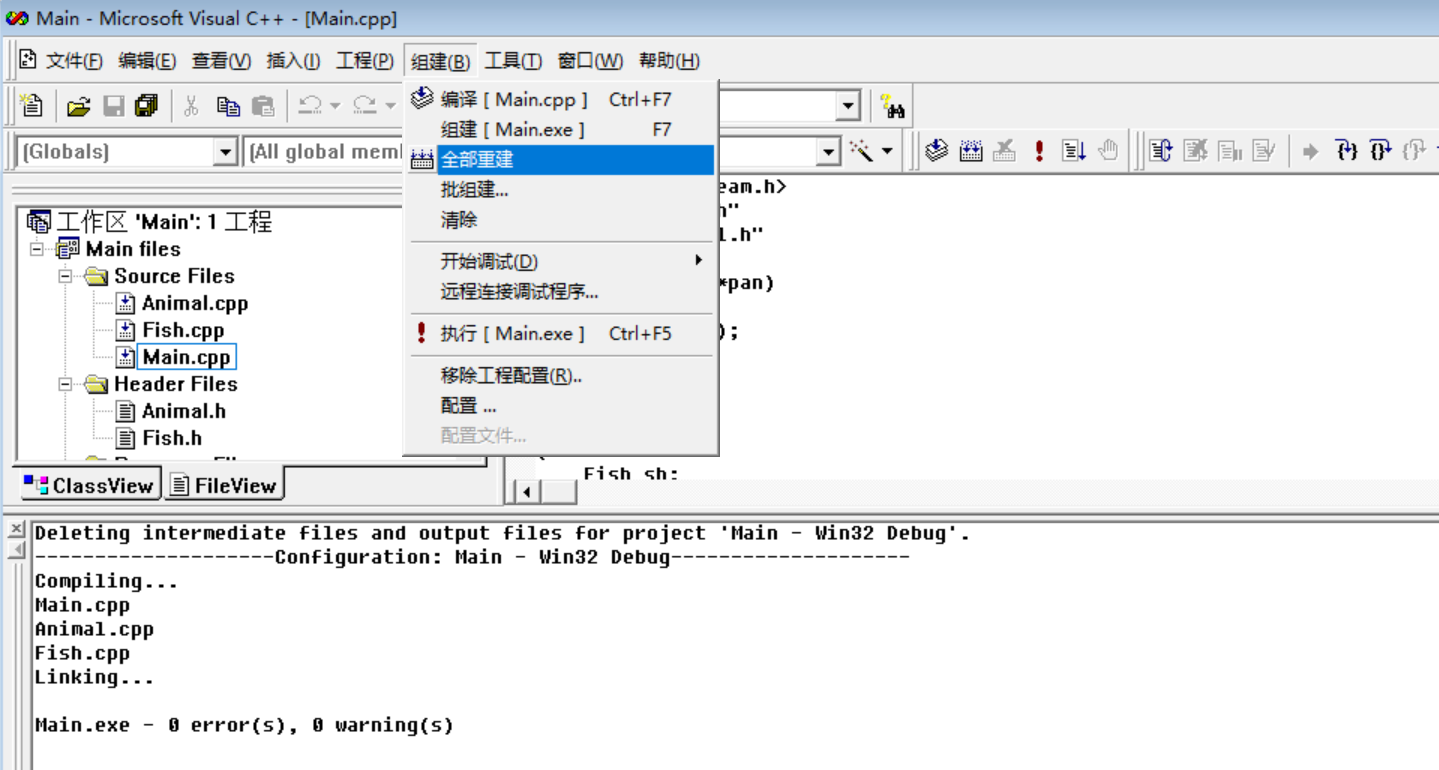
Task: Click the Show Next Statement arrow icon
Action: coord(1311,152)
